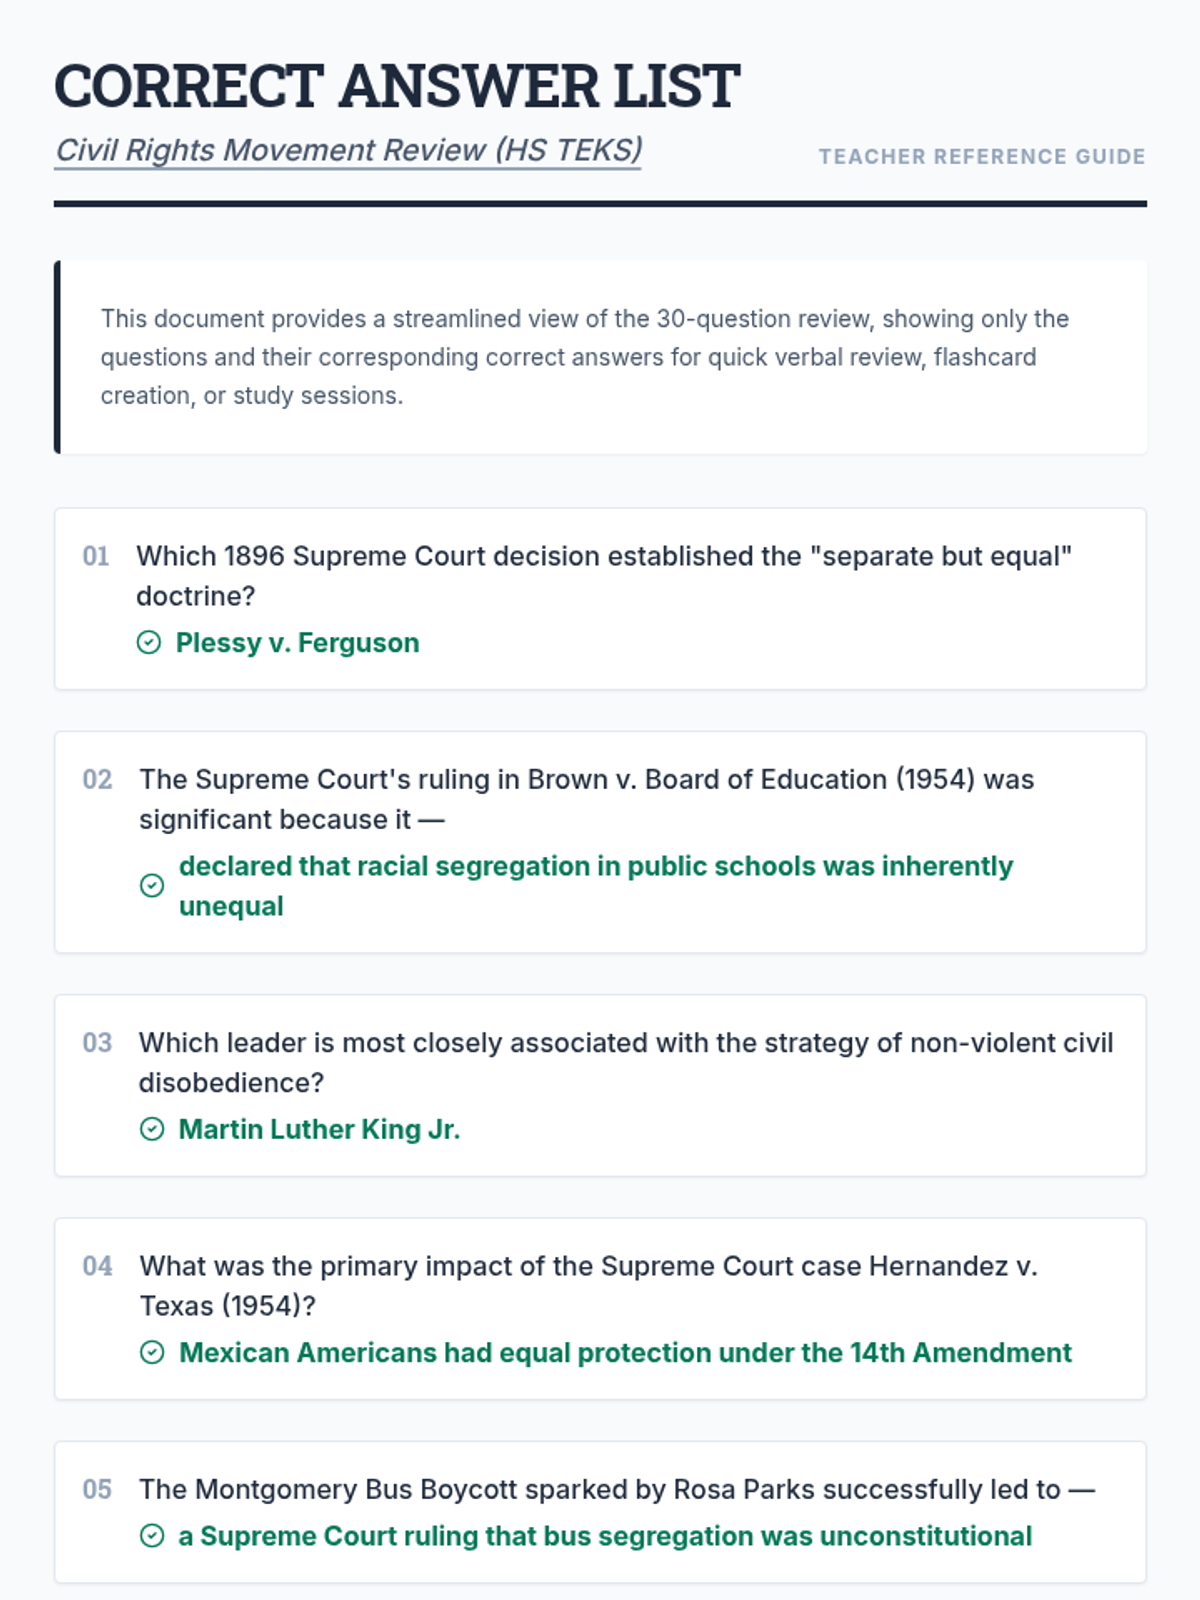Select question number 05 label
This screenshot has height=1600, width=1200.
pyautogui.click(x=97, y=1490)
